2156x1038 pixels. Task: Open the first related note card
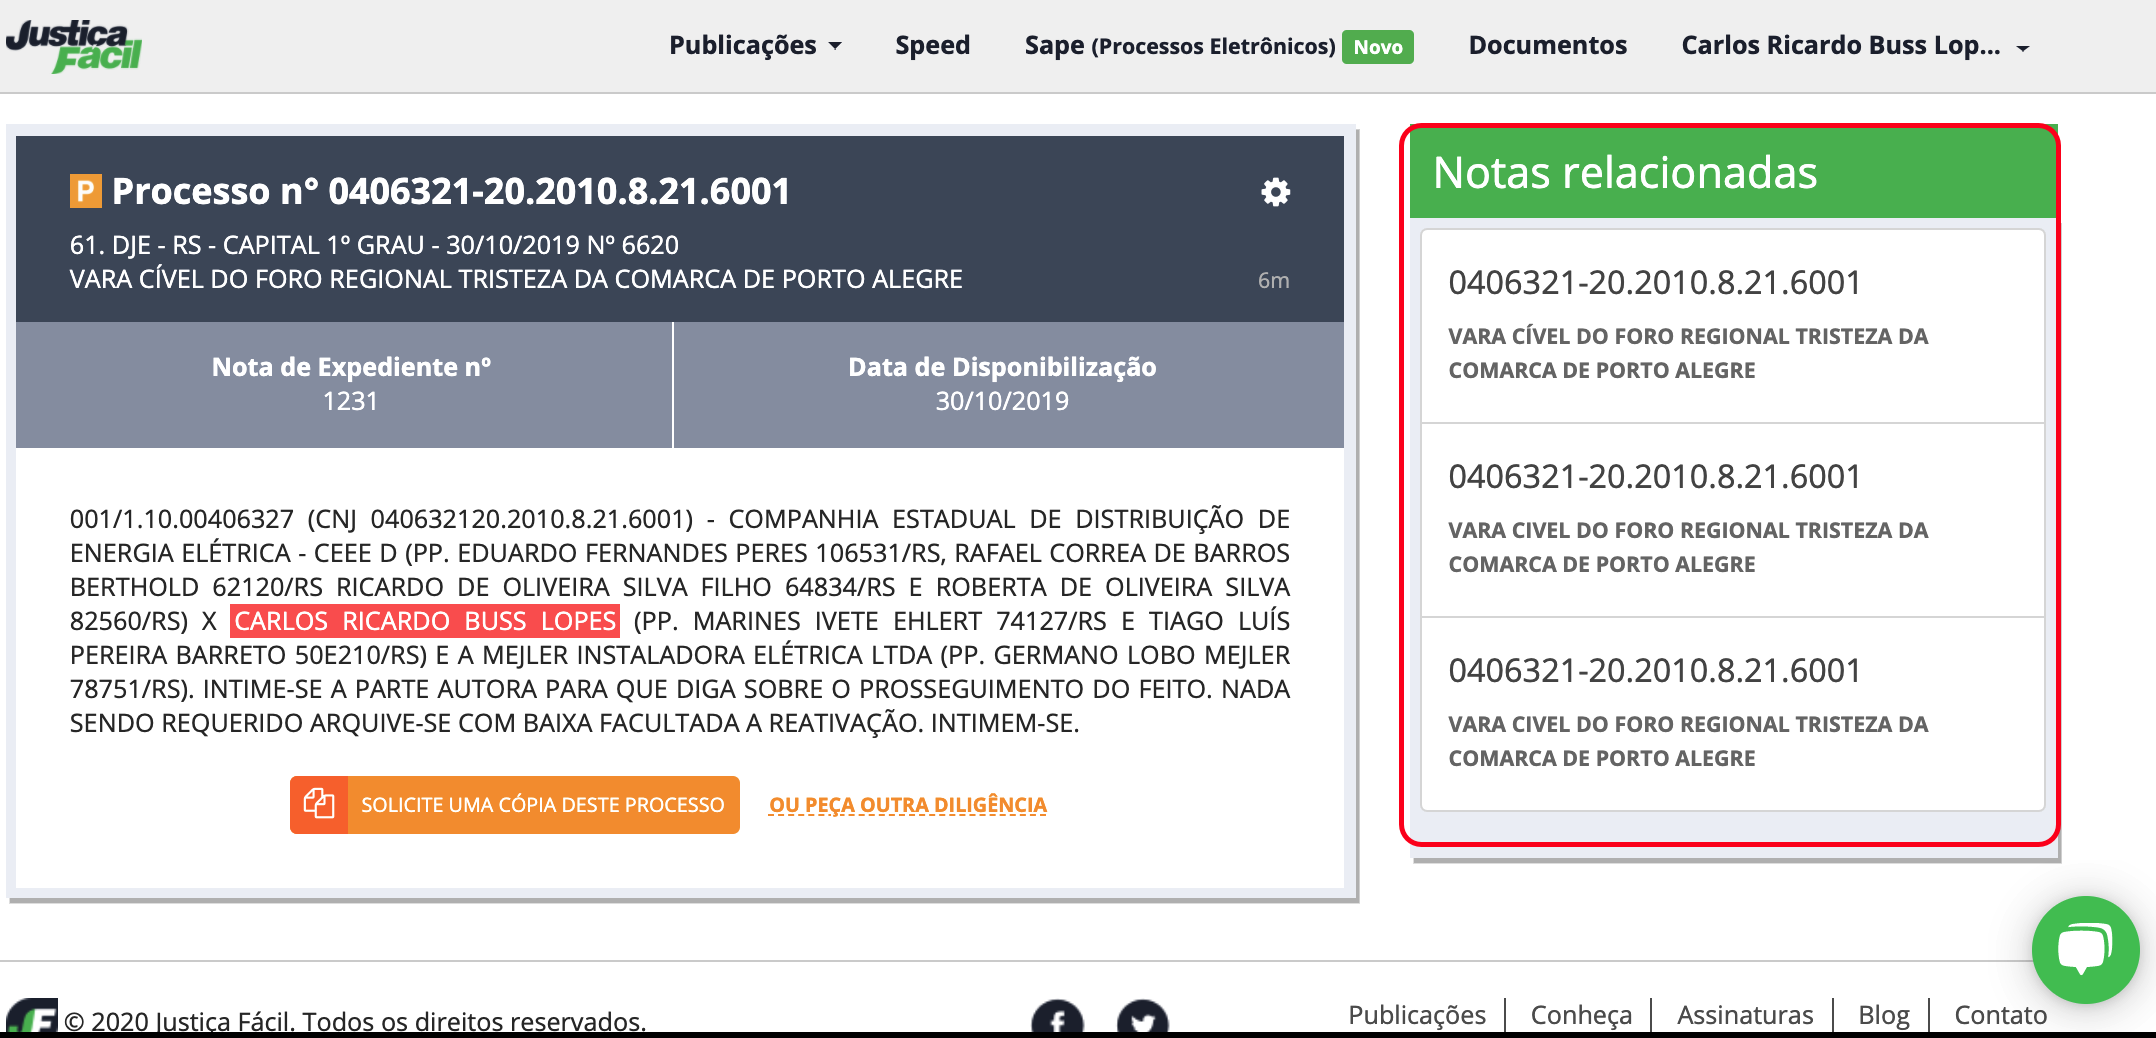tap(1732, 325)
